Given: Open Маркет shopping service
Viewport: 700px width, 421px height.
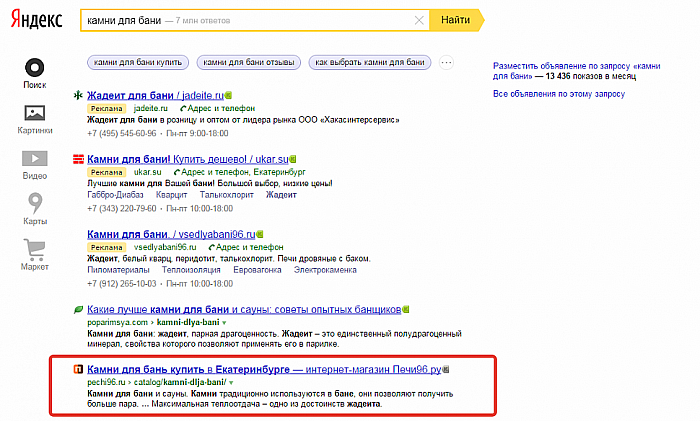Looking at the screenshot, I should click(x=35, y=255).
